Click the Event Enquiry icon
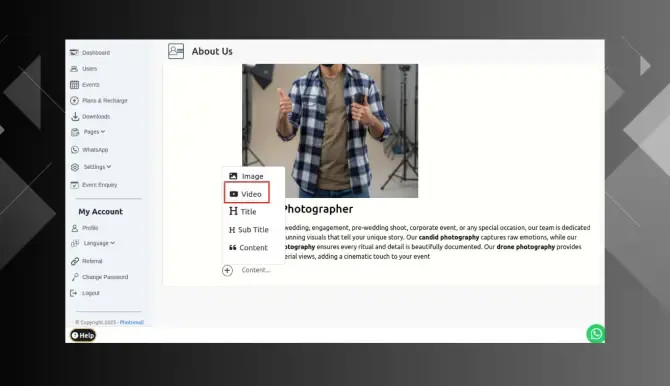The height and width of the screenshot is (386, 670). tap(74, 185)
